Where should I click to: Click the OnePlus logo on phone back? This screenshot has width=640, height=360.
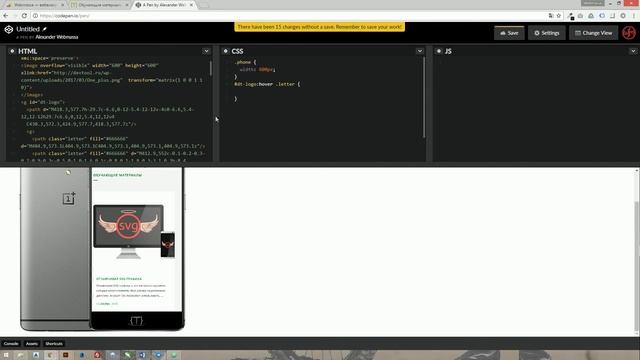pyautogui.click(x=69, y=198)
